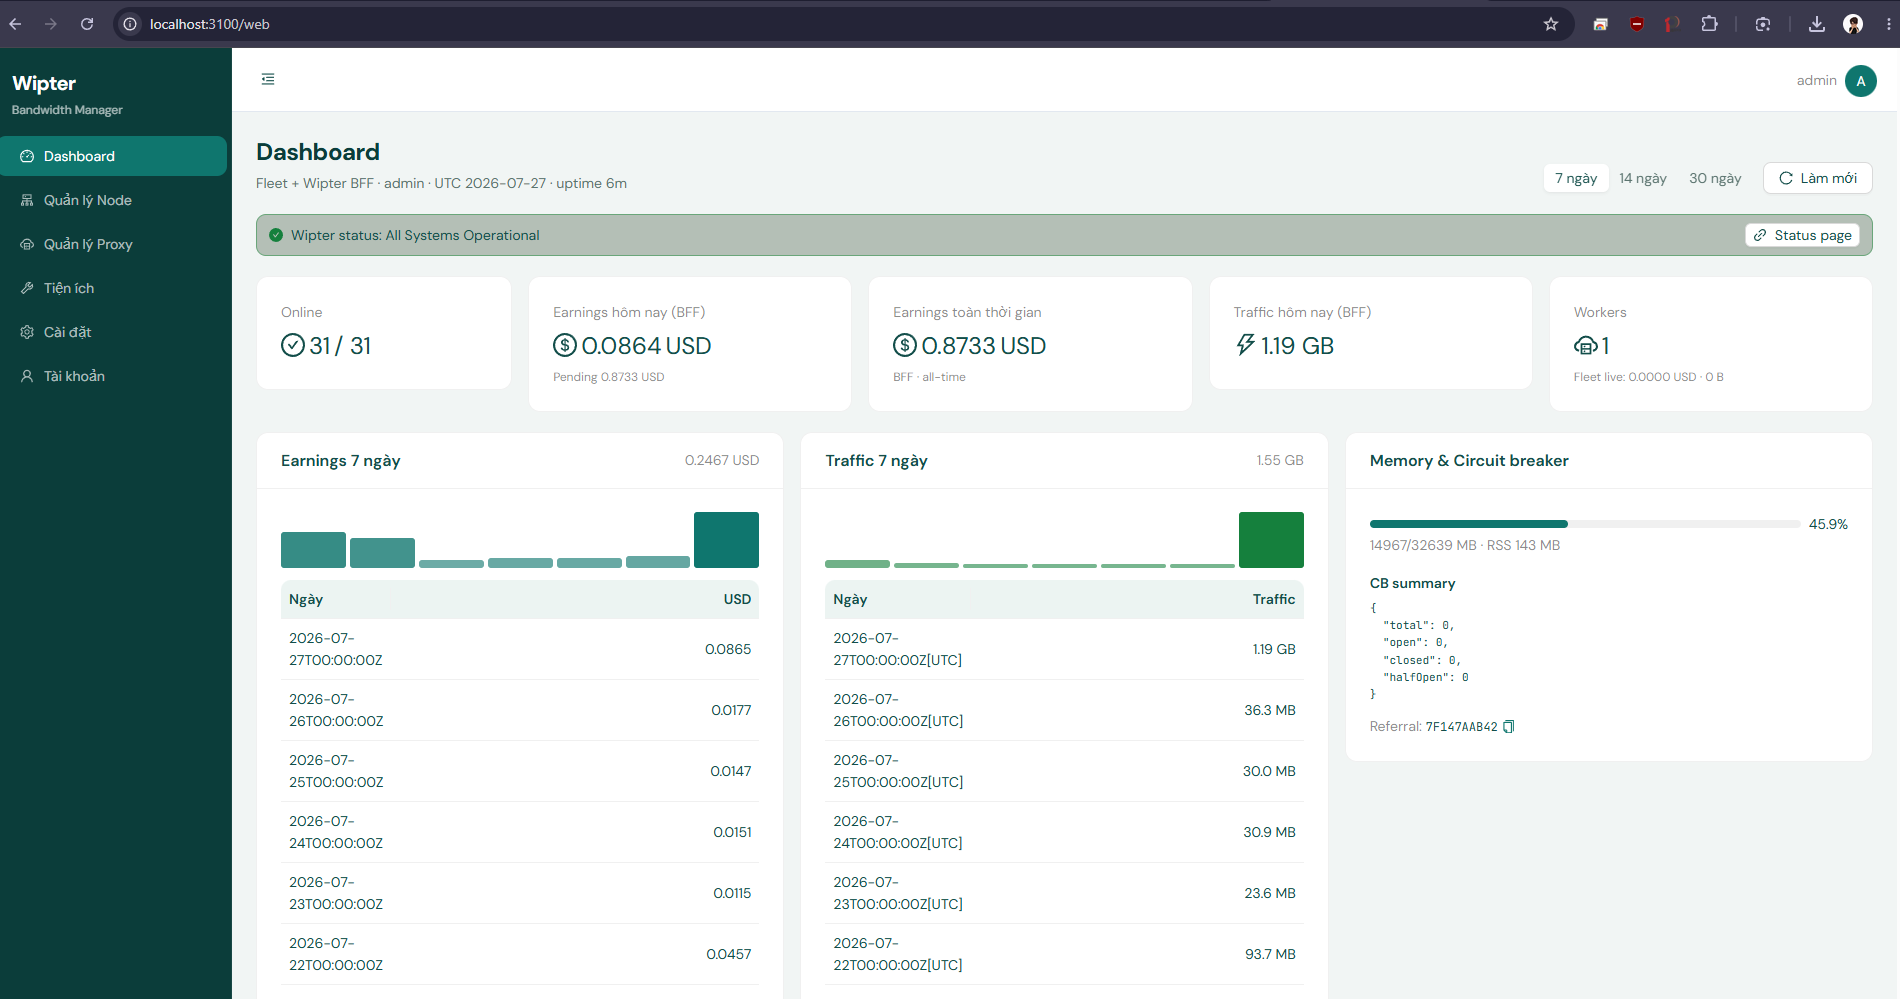Bookmark the page with star icon
Screen dimensions: 1900x999
(1551, 24)
